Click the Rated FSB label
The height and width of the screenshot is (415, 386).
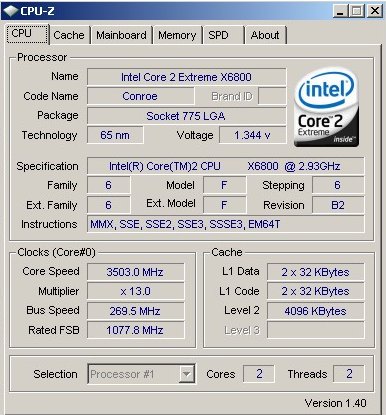click(54, 330)
